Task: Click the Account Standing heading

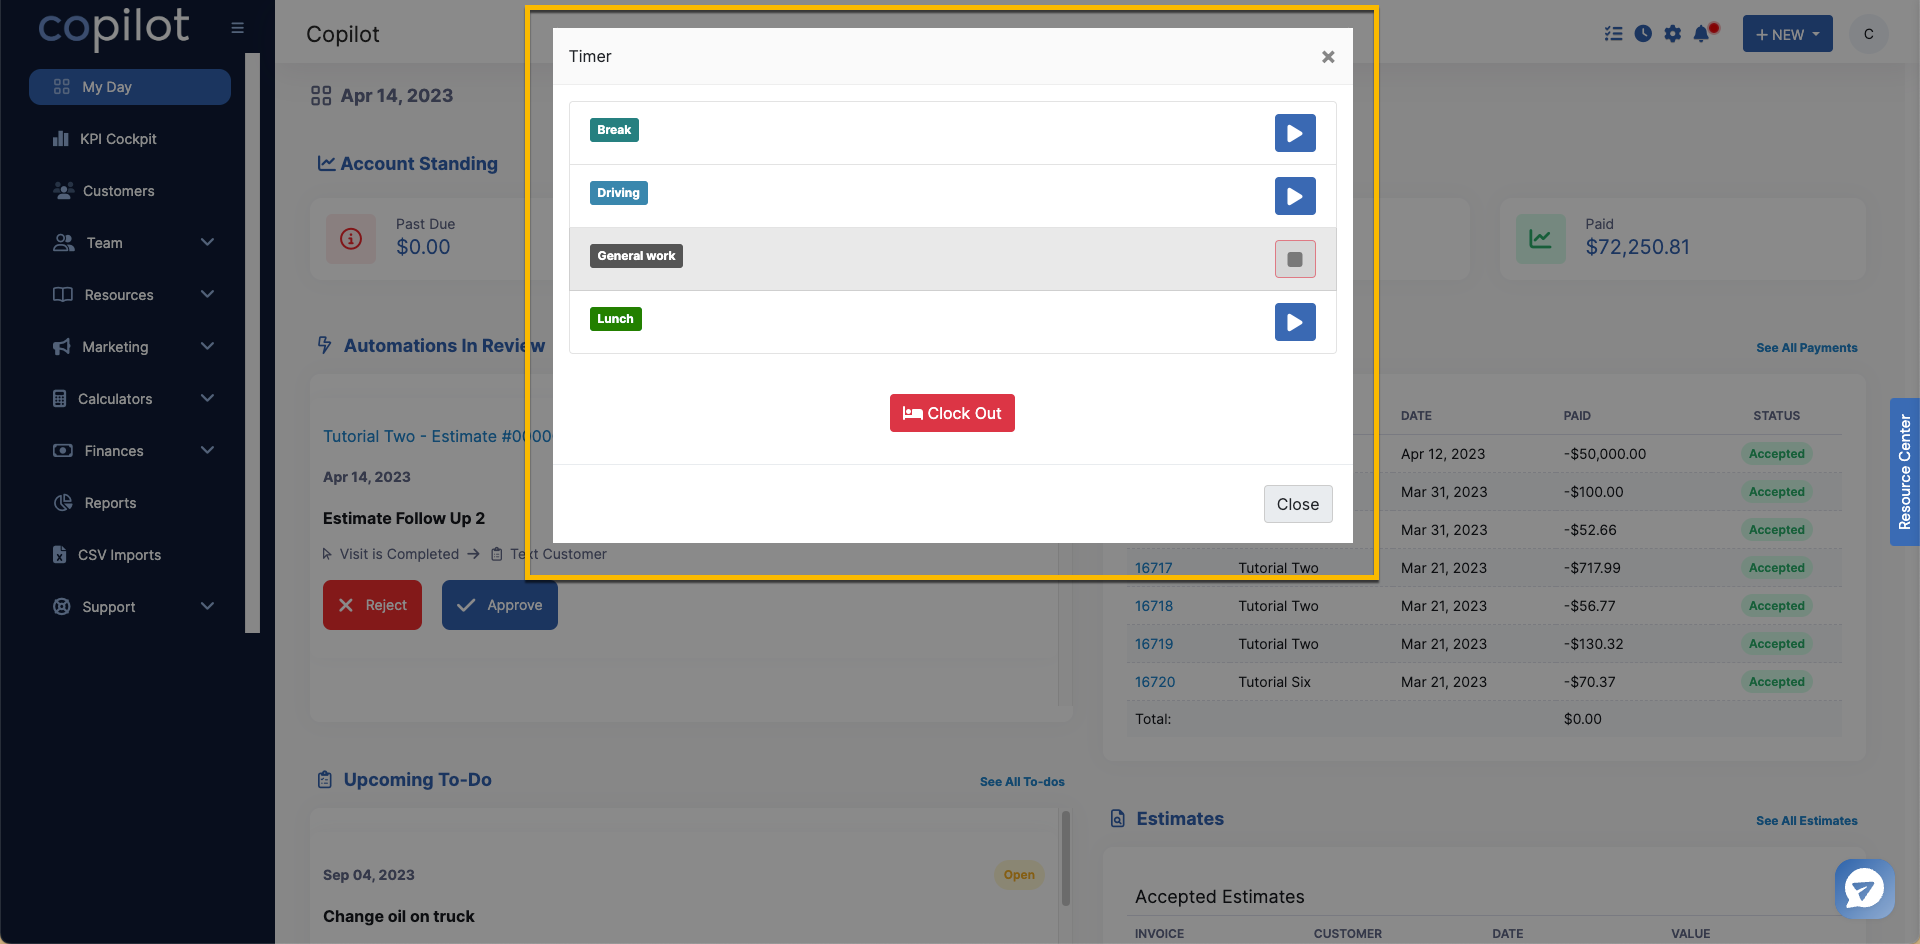Action: click(419, 163)
